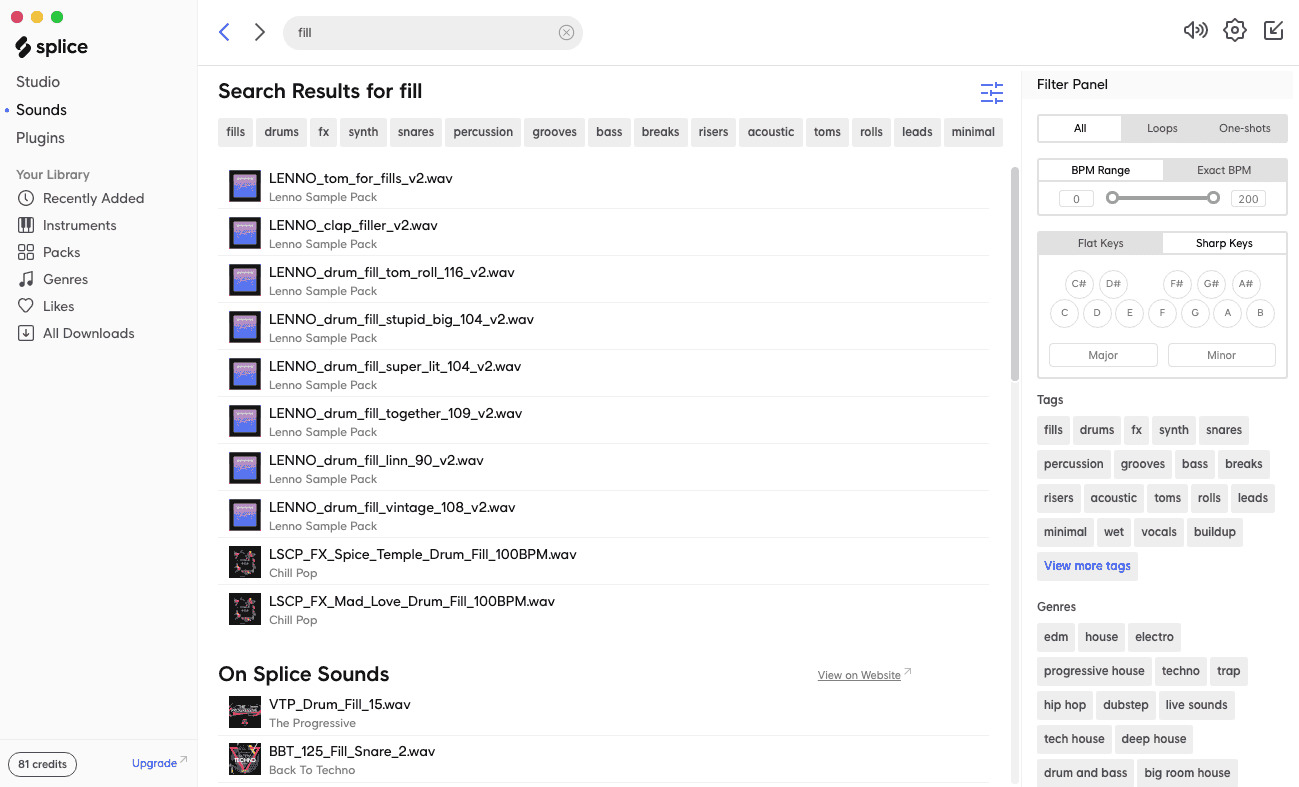Switch to BPM Range mode
1299x787 pixels.
pyautogui.click(x=1100, y=170)
